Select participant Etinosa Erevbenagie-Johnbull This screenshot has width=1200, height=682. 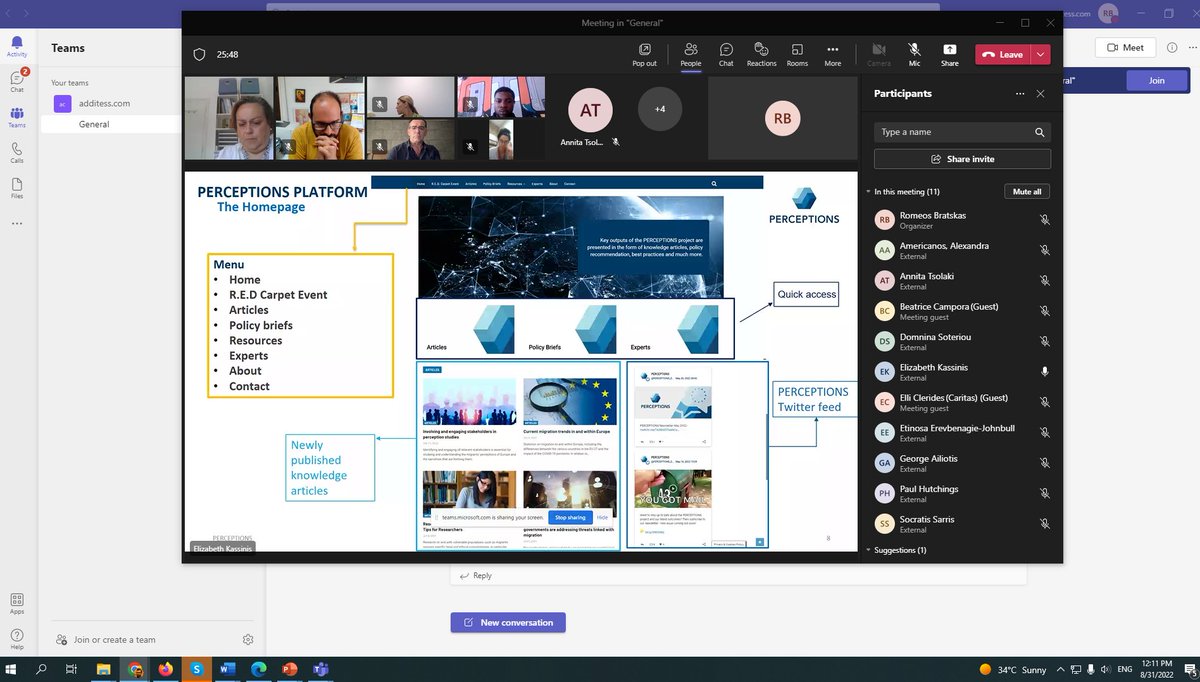962,433
